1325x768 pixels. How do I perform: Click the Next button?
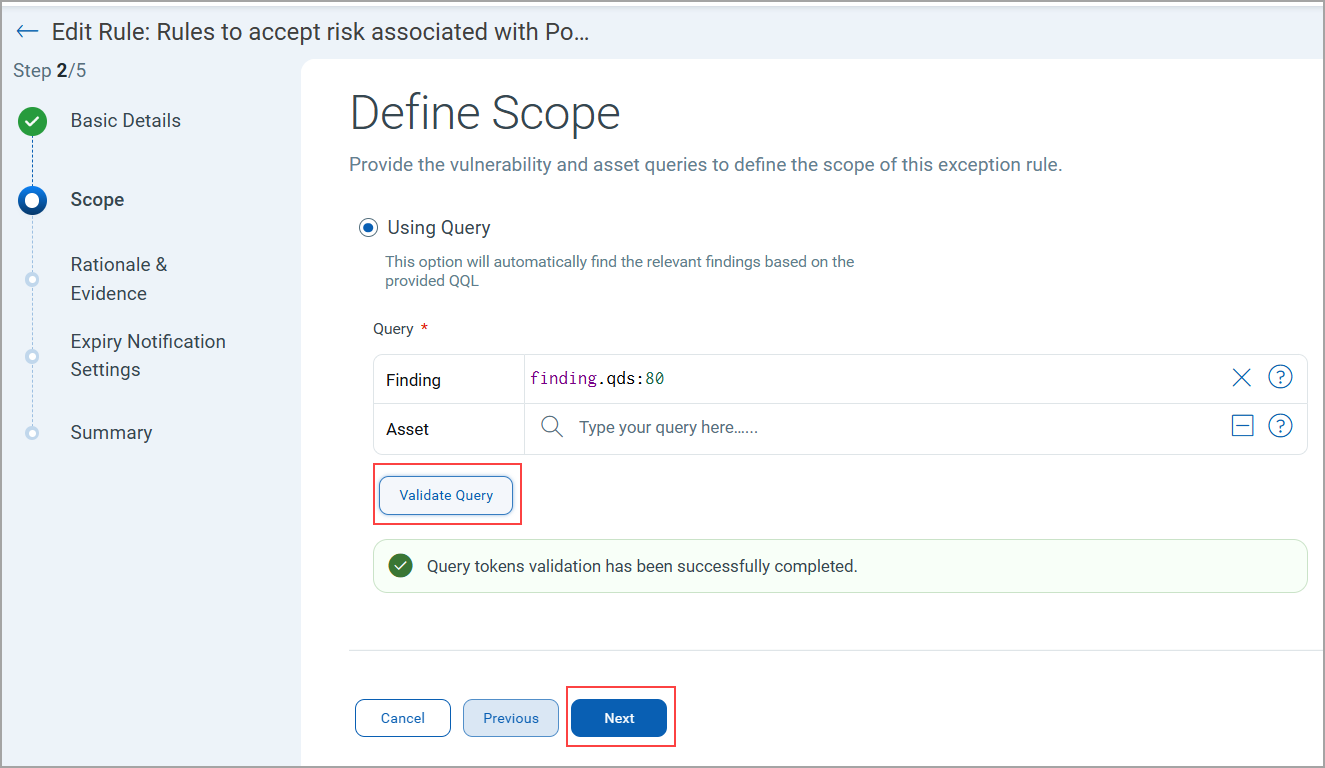click(619, 718)
